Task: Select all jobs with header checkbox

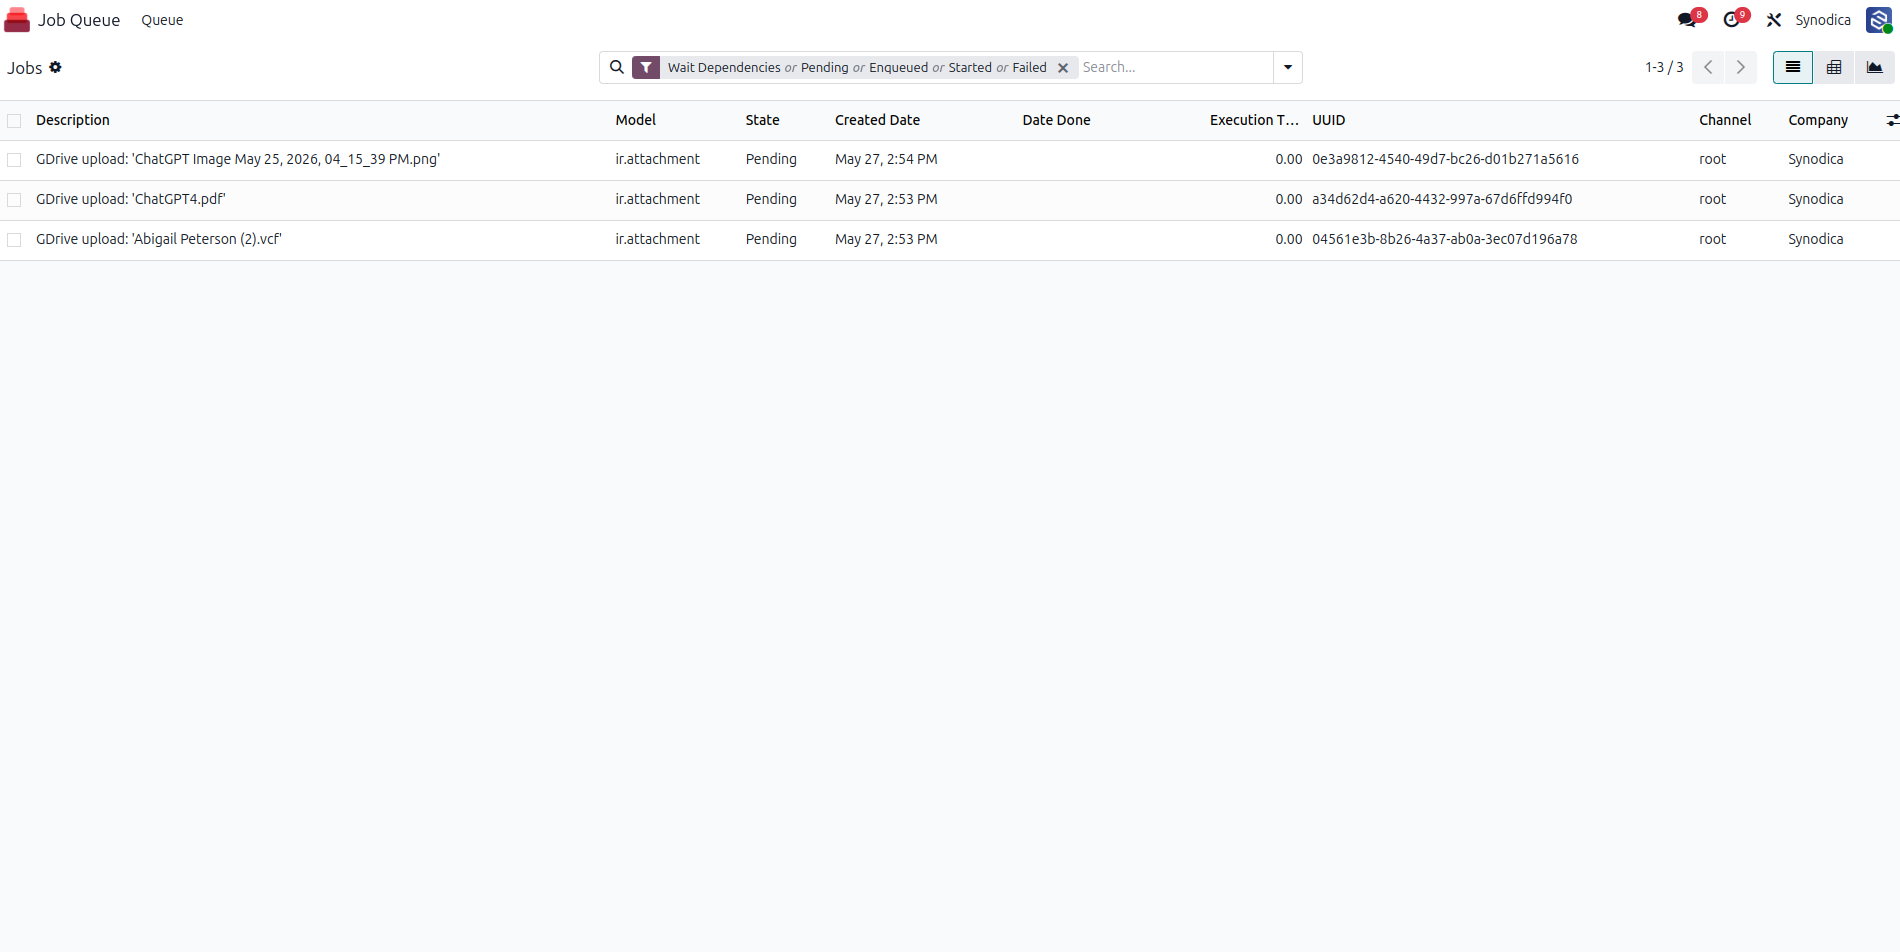Action: (14, 121)
